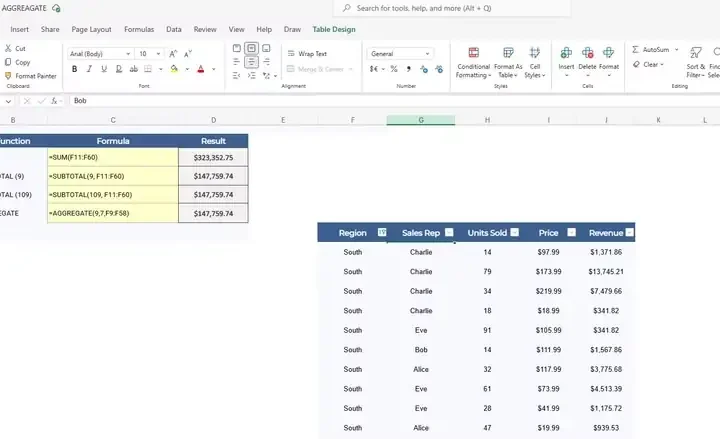Open font color picker arrow
Screen dimensions: 720x439
[x=214, y=69]
